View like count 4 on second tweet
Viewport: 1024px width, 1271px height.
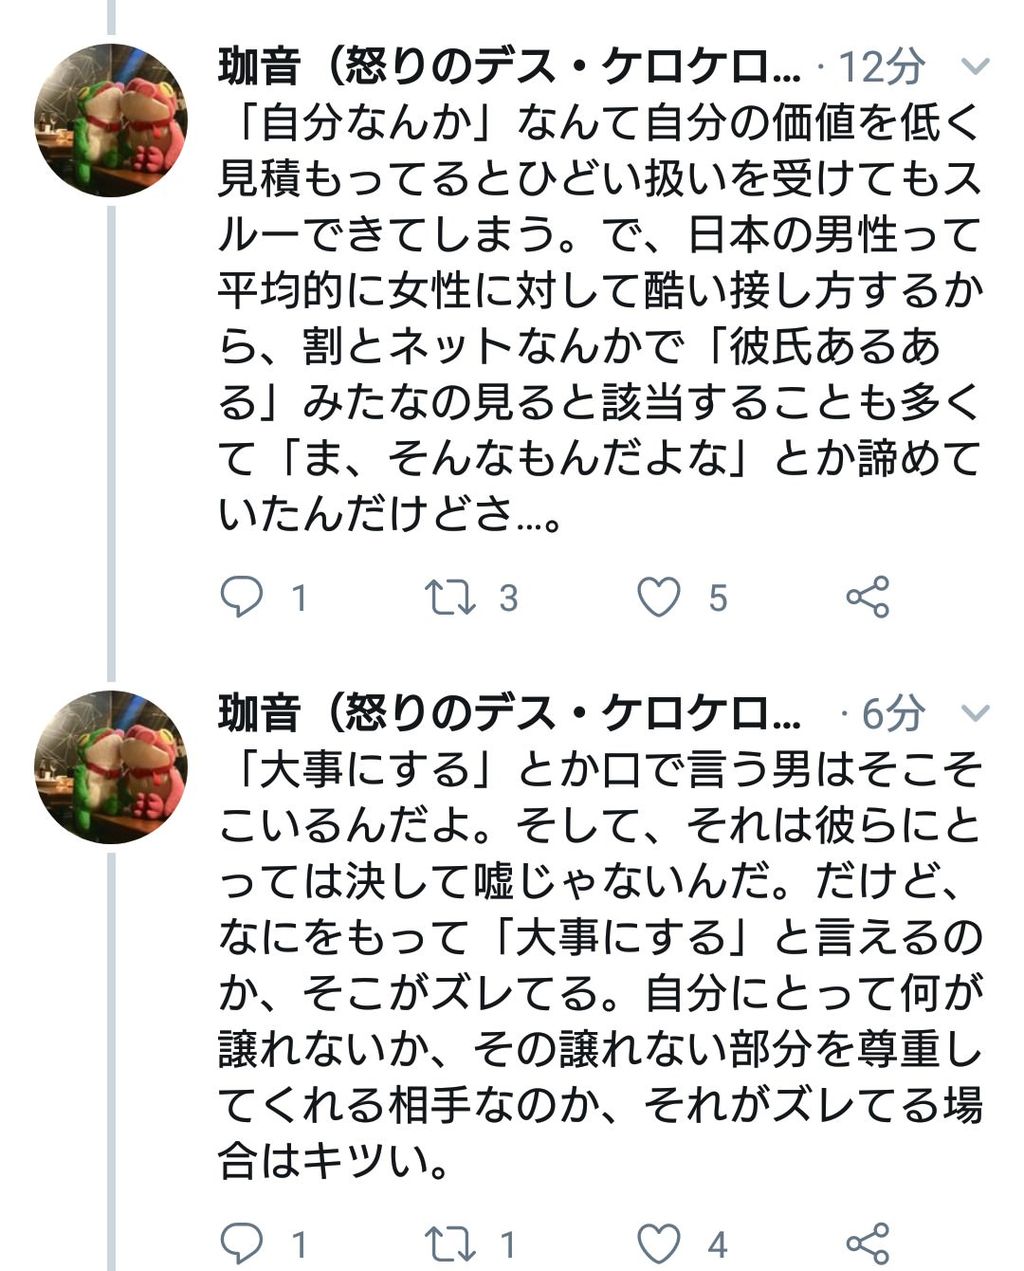pos(717,1244)
